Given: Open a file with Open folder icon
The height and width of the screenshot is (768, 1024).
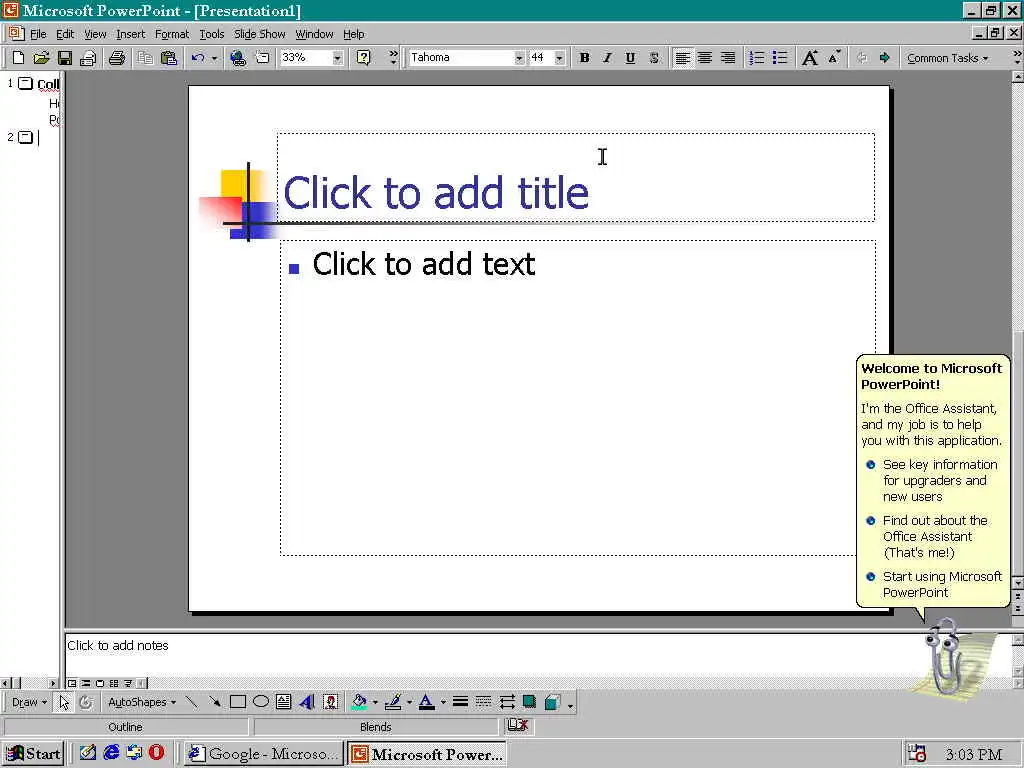Looking at the screenshot, I should click(x=41, y=58).
